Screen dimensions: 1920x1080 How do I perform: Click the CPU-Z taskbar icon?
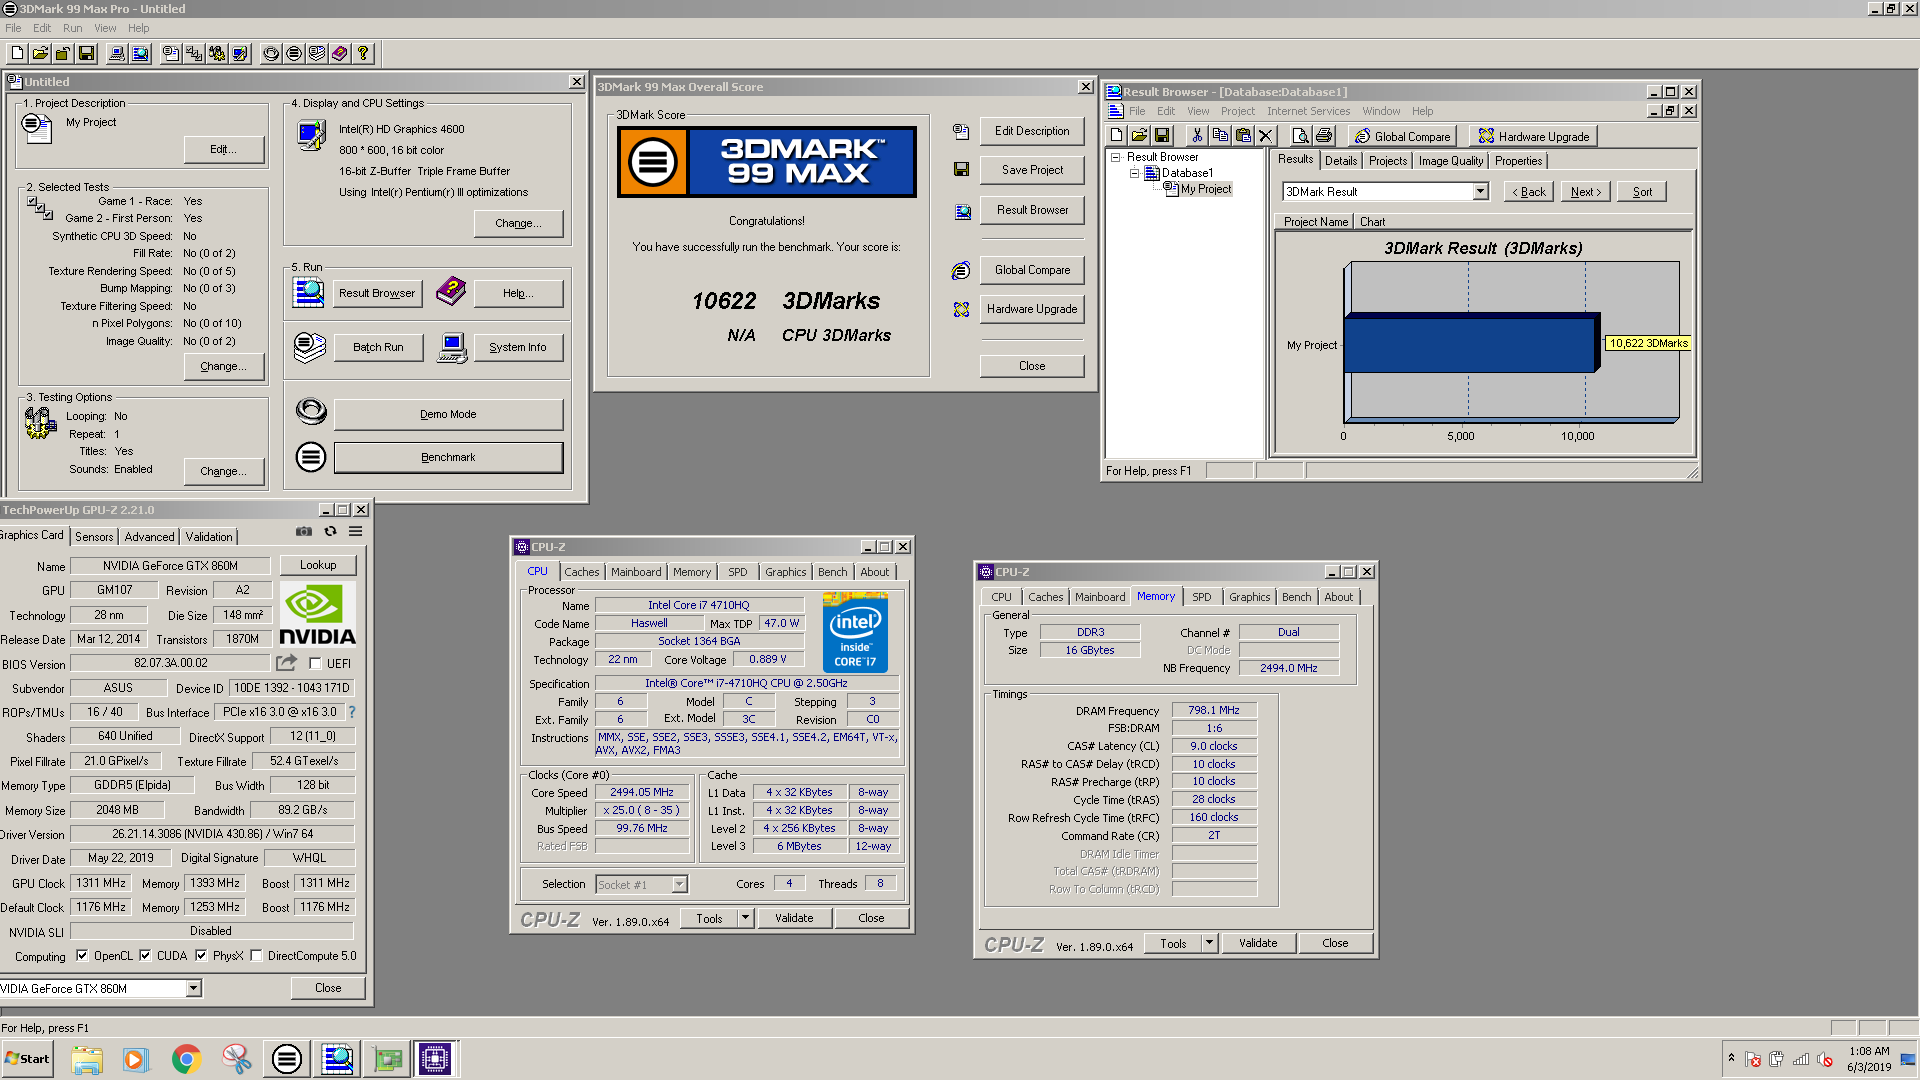pyautogui.click(x=435, y=1059)
